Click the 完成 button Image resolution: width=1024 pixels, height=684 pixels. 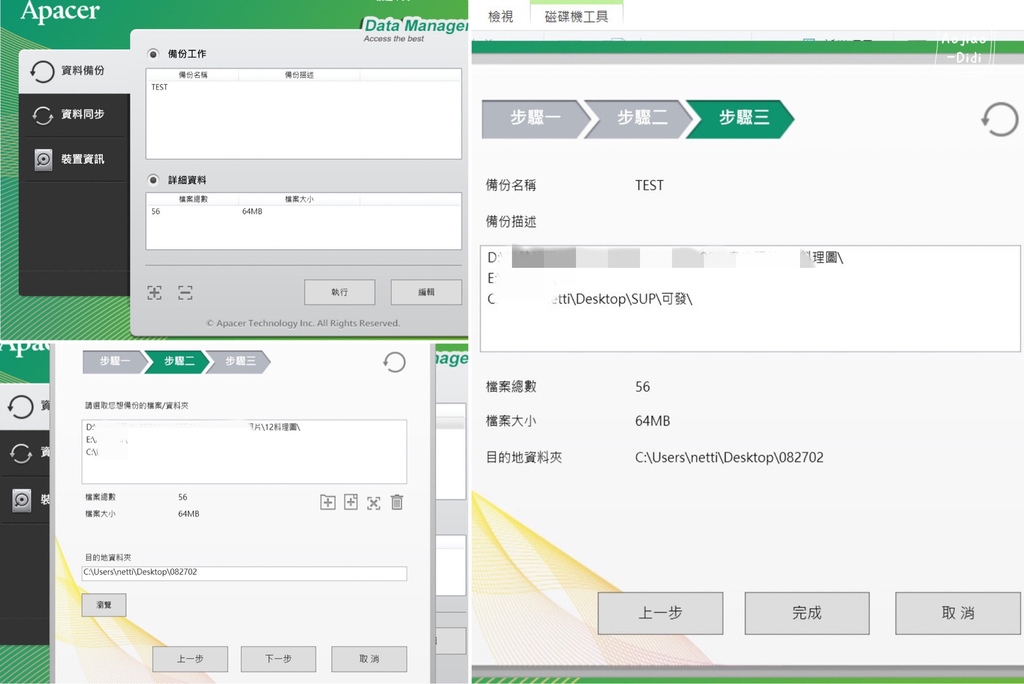coord(807,613)
